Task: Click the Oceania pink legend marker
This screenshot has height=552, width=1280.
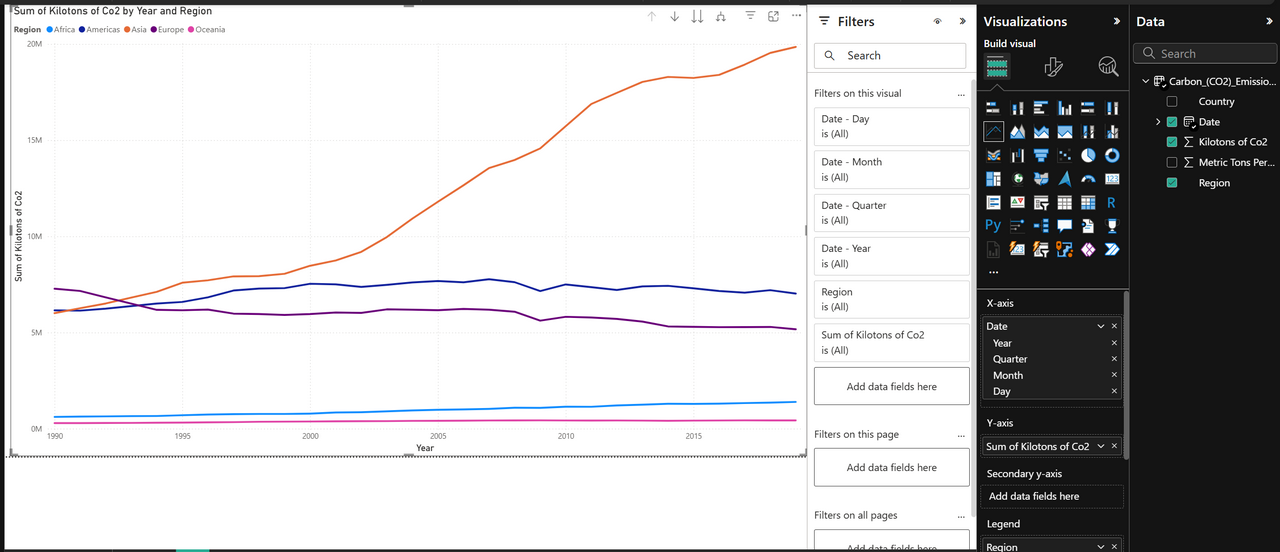Action: click(190, 30)
